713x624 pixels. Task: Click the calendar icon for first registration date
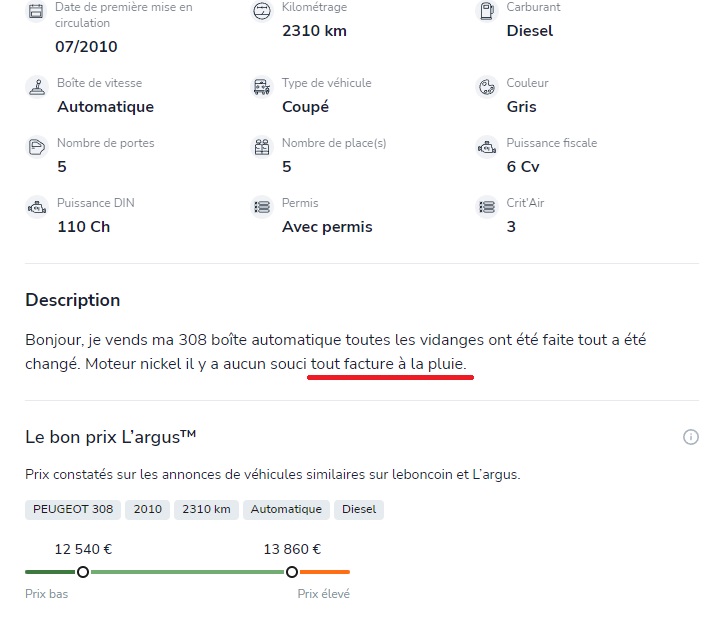(36, 12)
